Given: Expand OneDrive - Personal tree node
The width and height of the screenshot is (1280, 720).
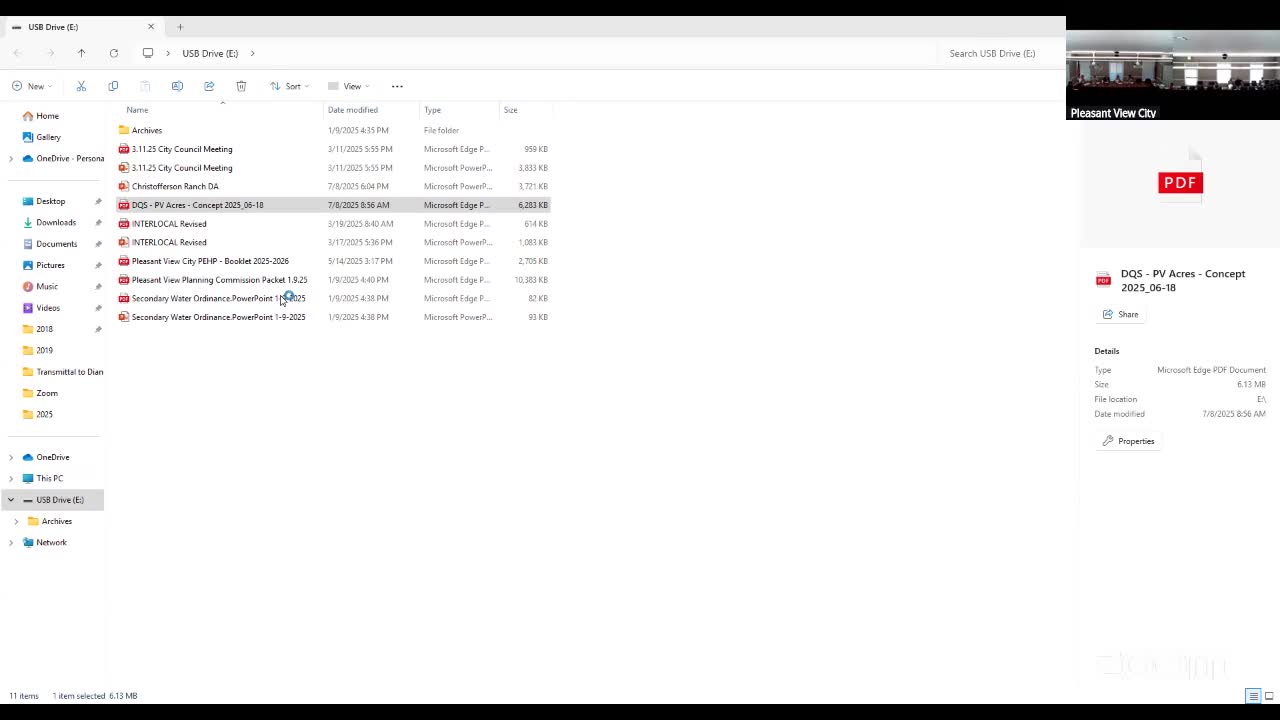Looking at the screenshot, I should [x=11, y=158].
